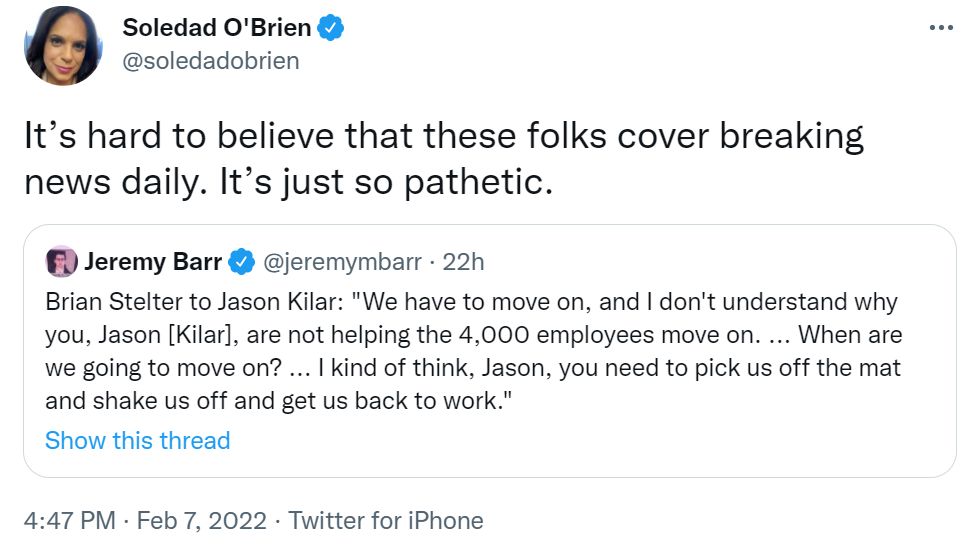
Task: Open the Soledad O'Brien display name
Action: [x=216, y=27]
